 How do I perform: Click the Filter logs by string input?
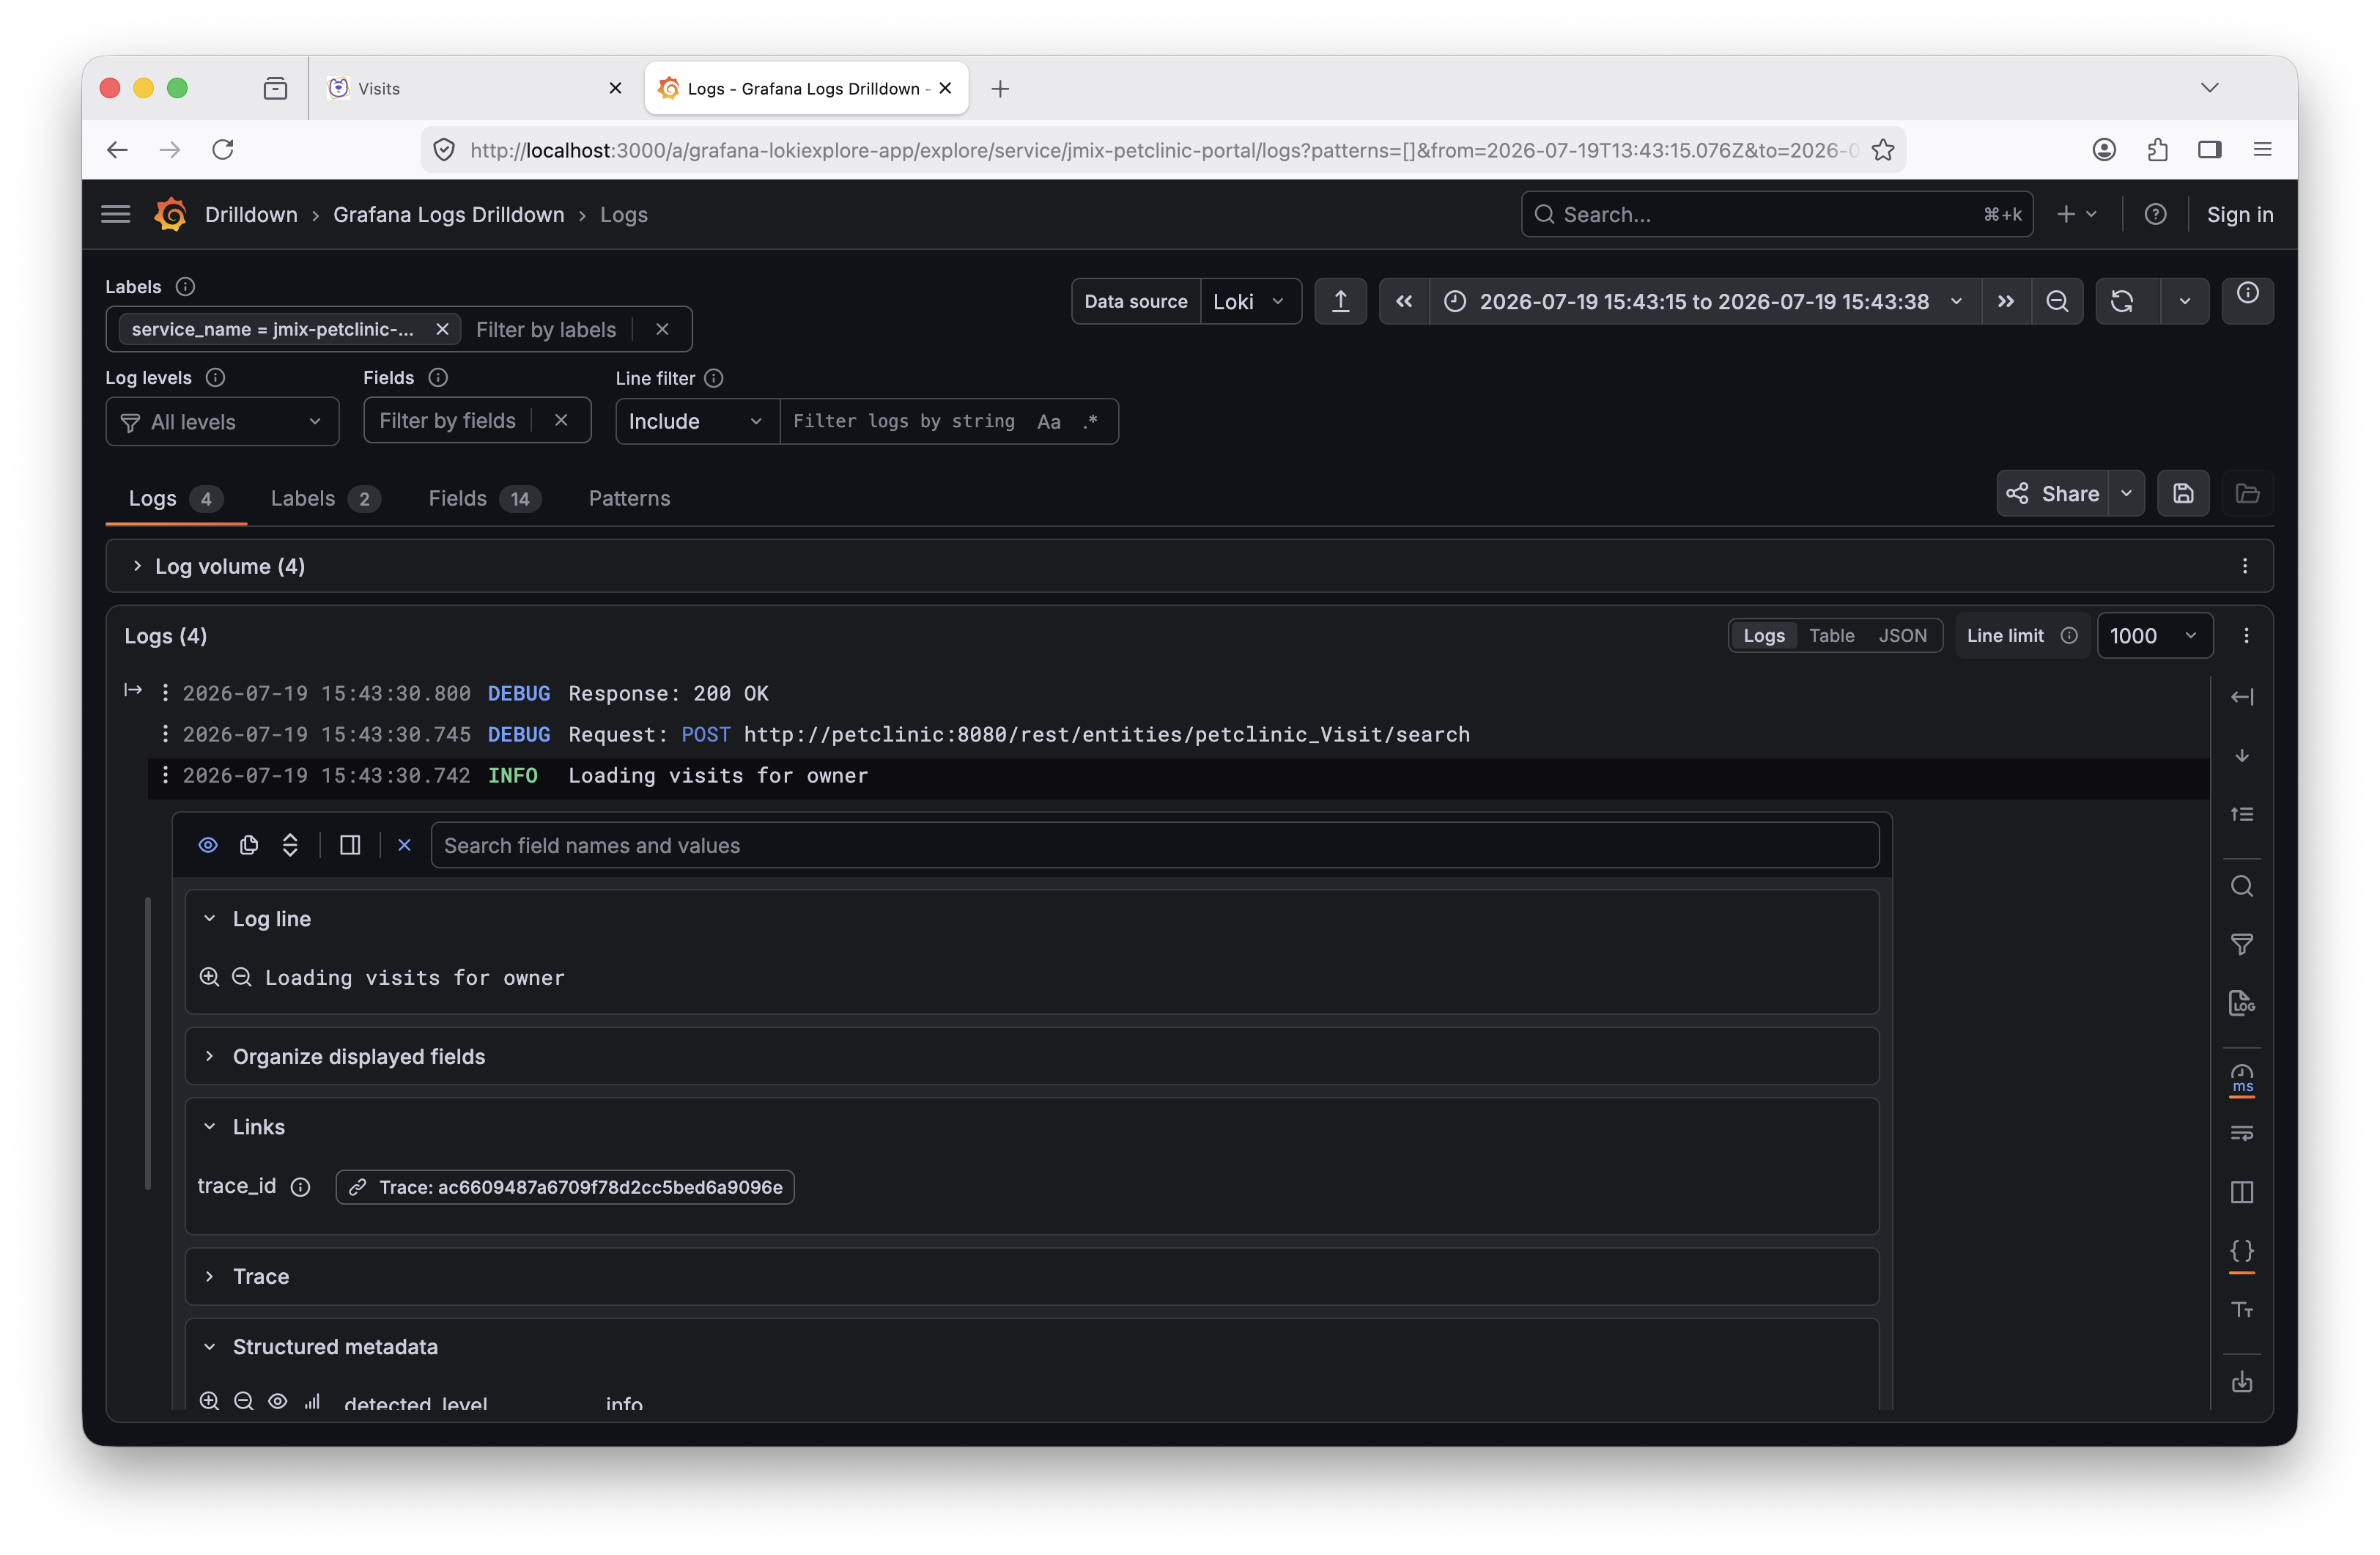[904, 421]
